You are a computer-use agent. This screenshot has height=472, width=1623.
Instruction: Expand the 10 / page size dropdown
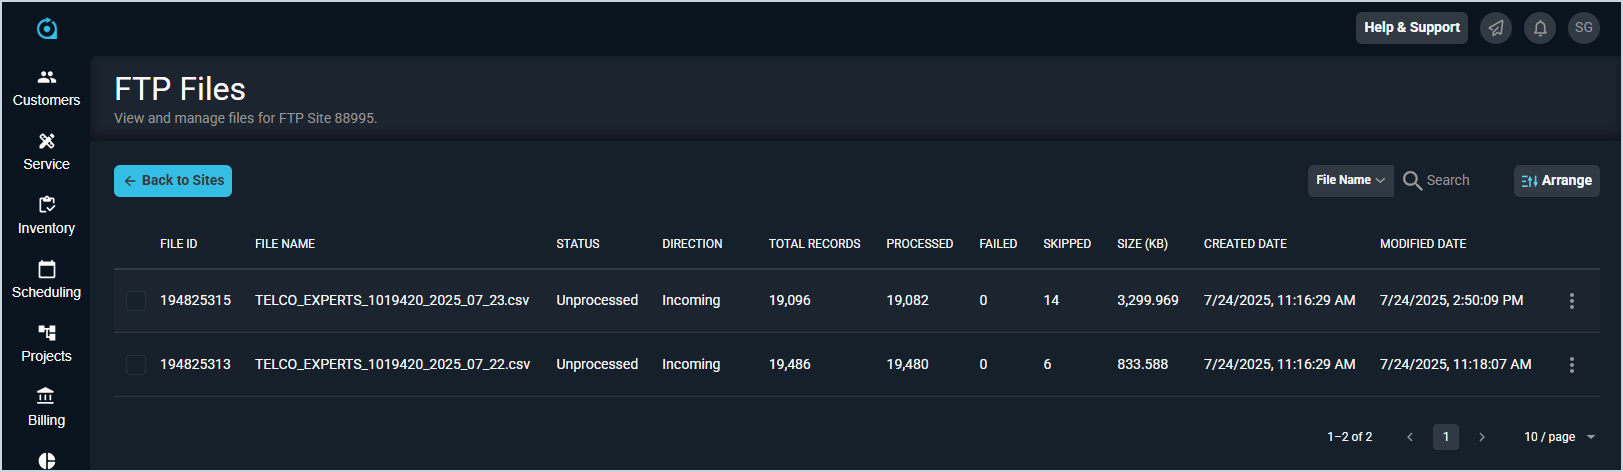pos(1559,437)
